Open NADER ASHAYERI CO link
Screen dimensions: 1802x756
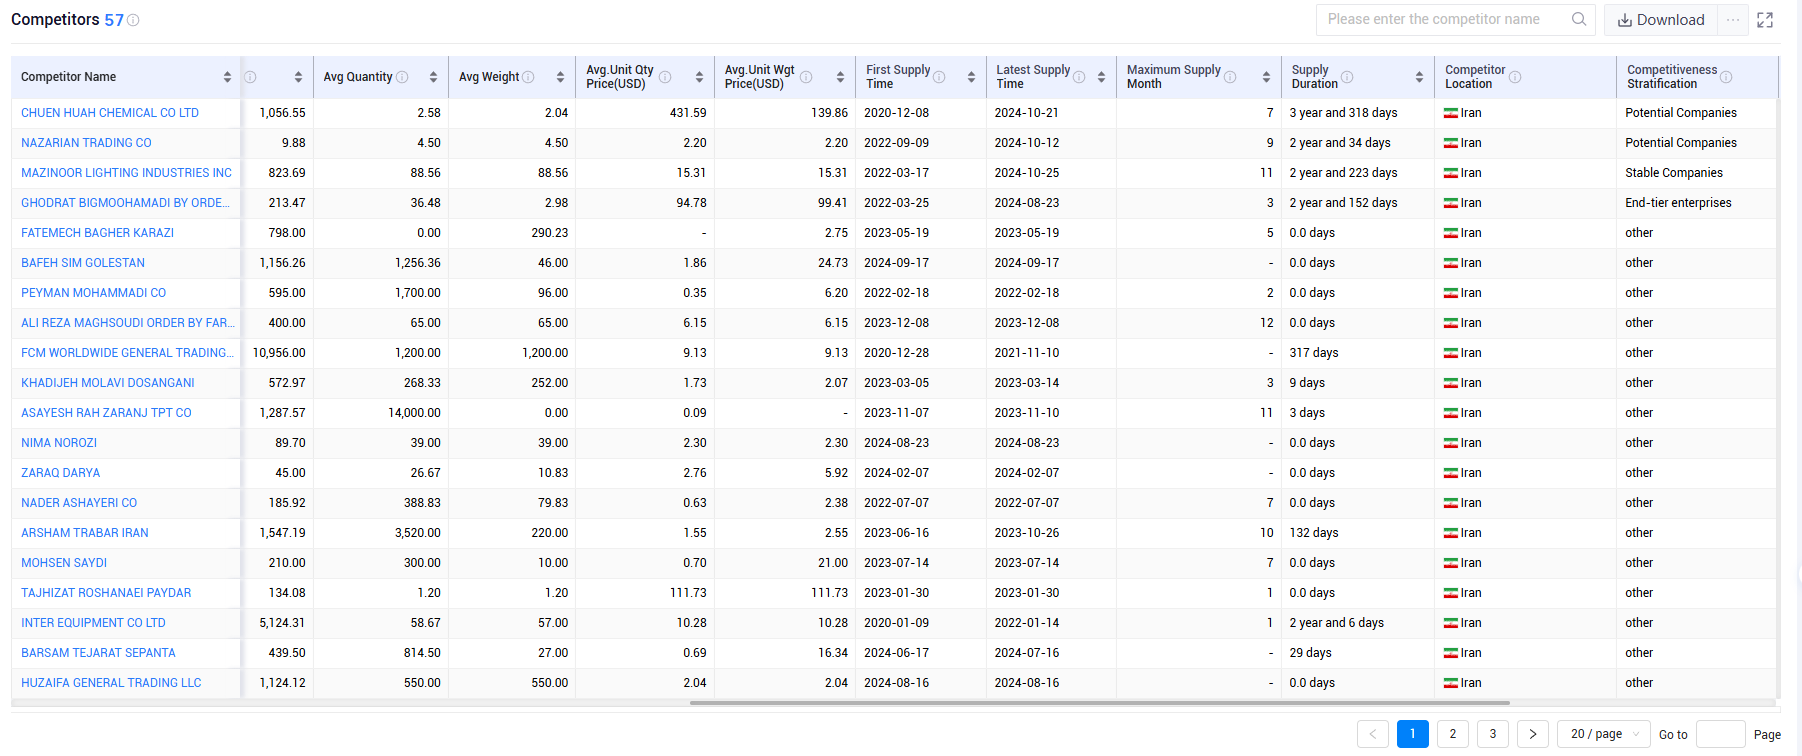tap(79, 503)
